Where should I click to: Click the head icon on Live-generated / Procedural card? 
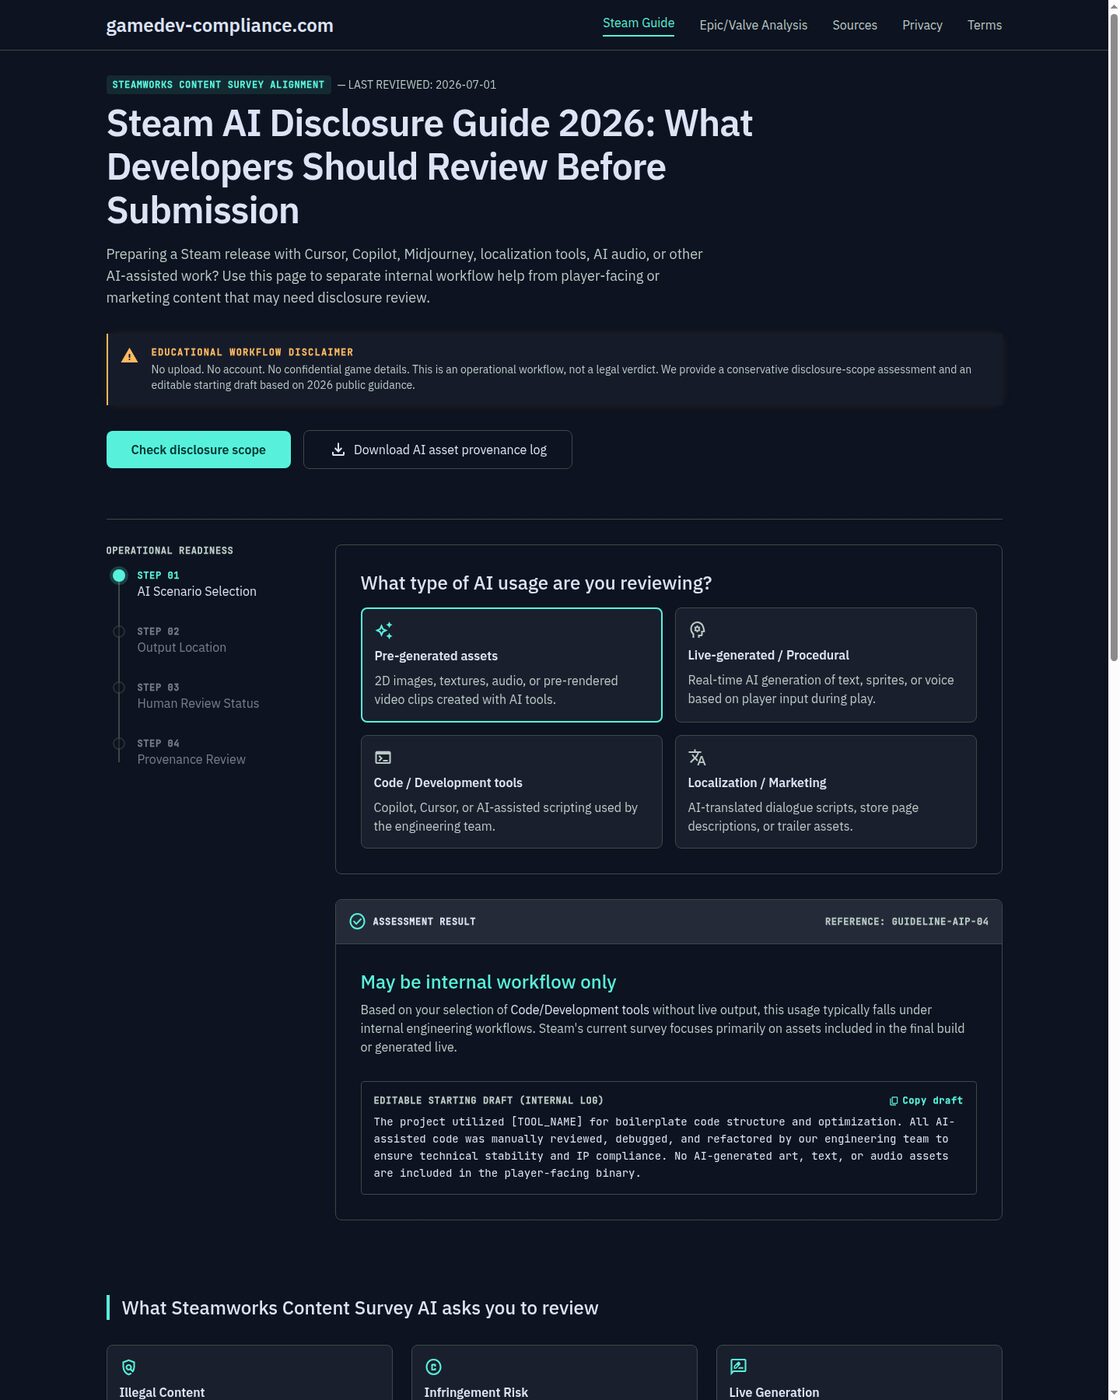[x=697, y=630]
